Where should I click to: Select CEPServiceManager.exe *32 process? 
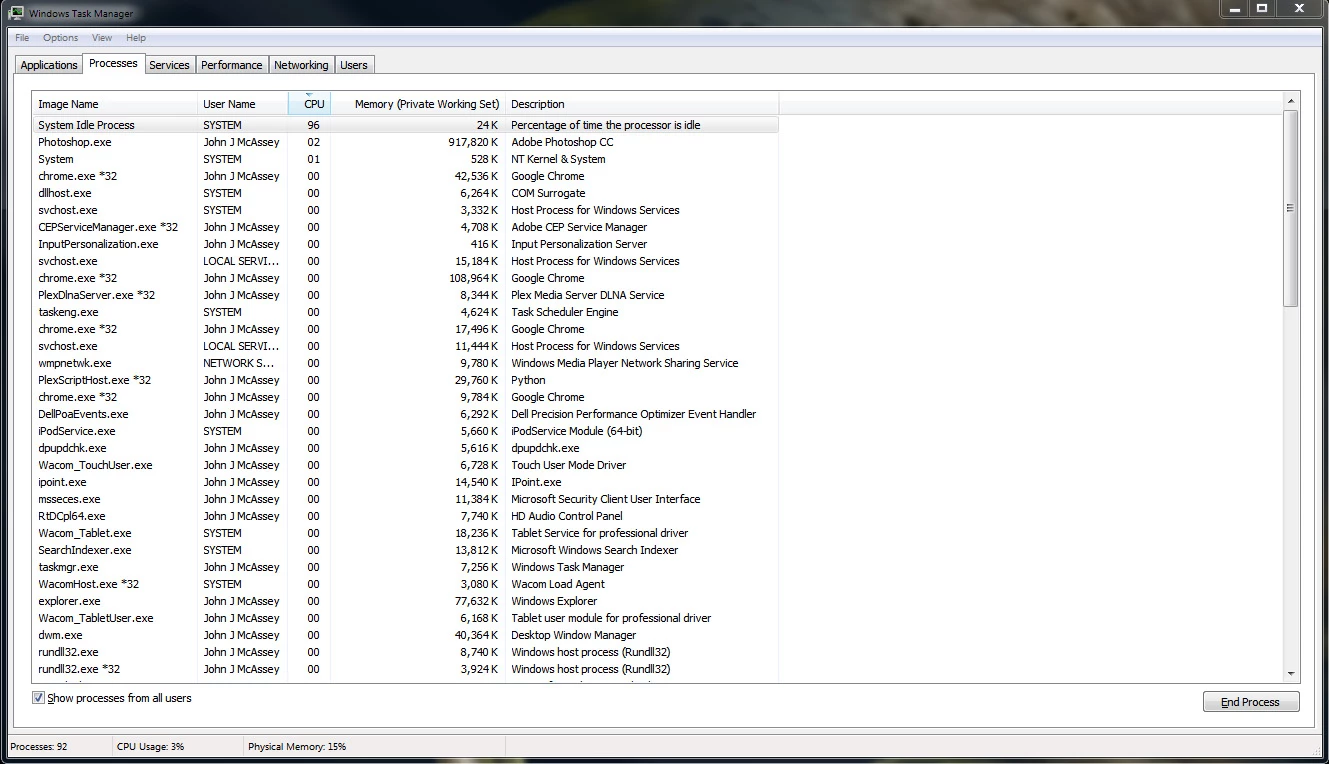pos(405,227)
